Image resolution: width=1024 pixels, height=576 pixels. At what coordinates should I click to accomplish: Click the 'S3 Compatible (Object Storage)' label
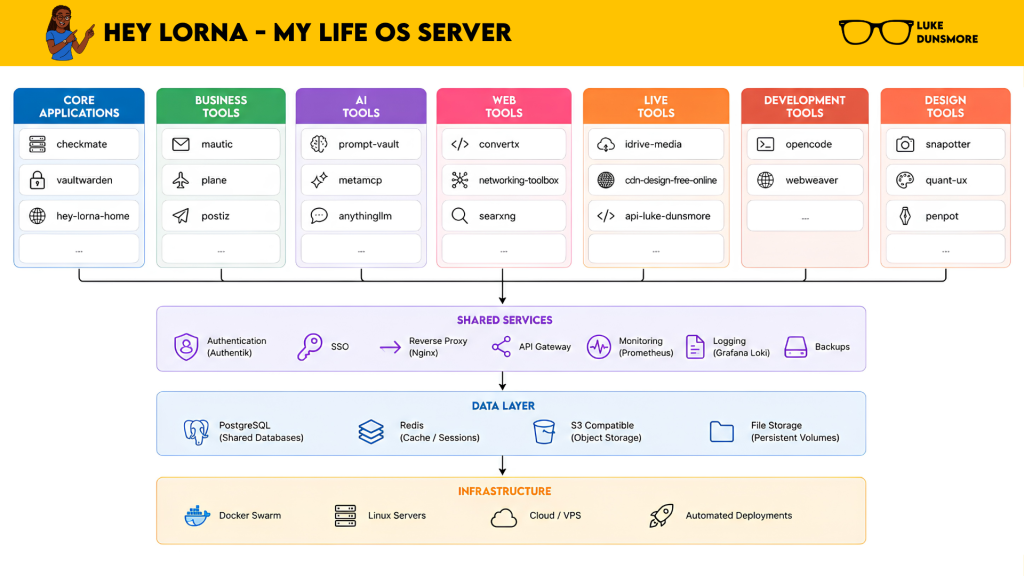coord(606,432)
